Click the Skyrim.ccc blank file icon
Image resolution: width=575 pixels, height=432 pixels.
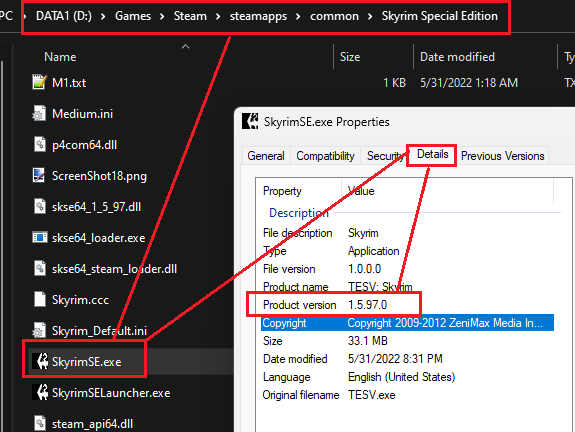coord(39,300)
